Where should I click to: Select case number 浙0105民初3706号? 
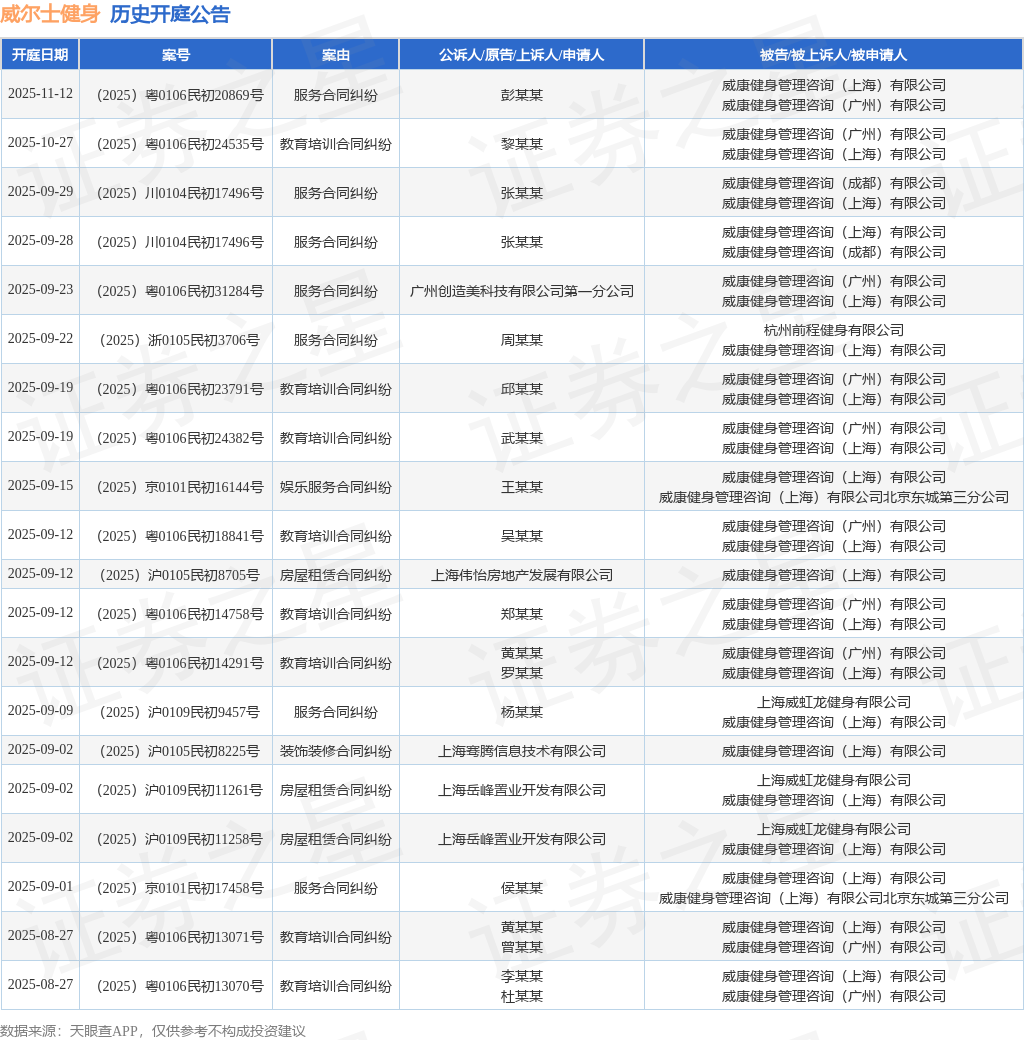point(180,340)
